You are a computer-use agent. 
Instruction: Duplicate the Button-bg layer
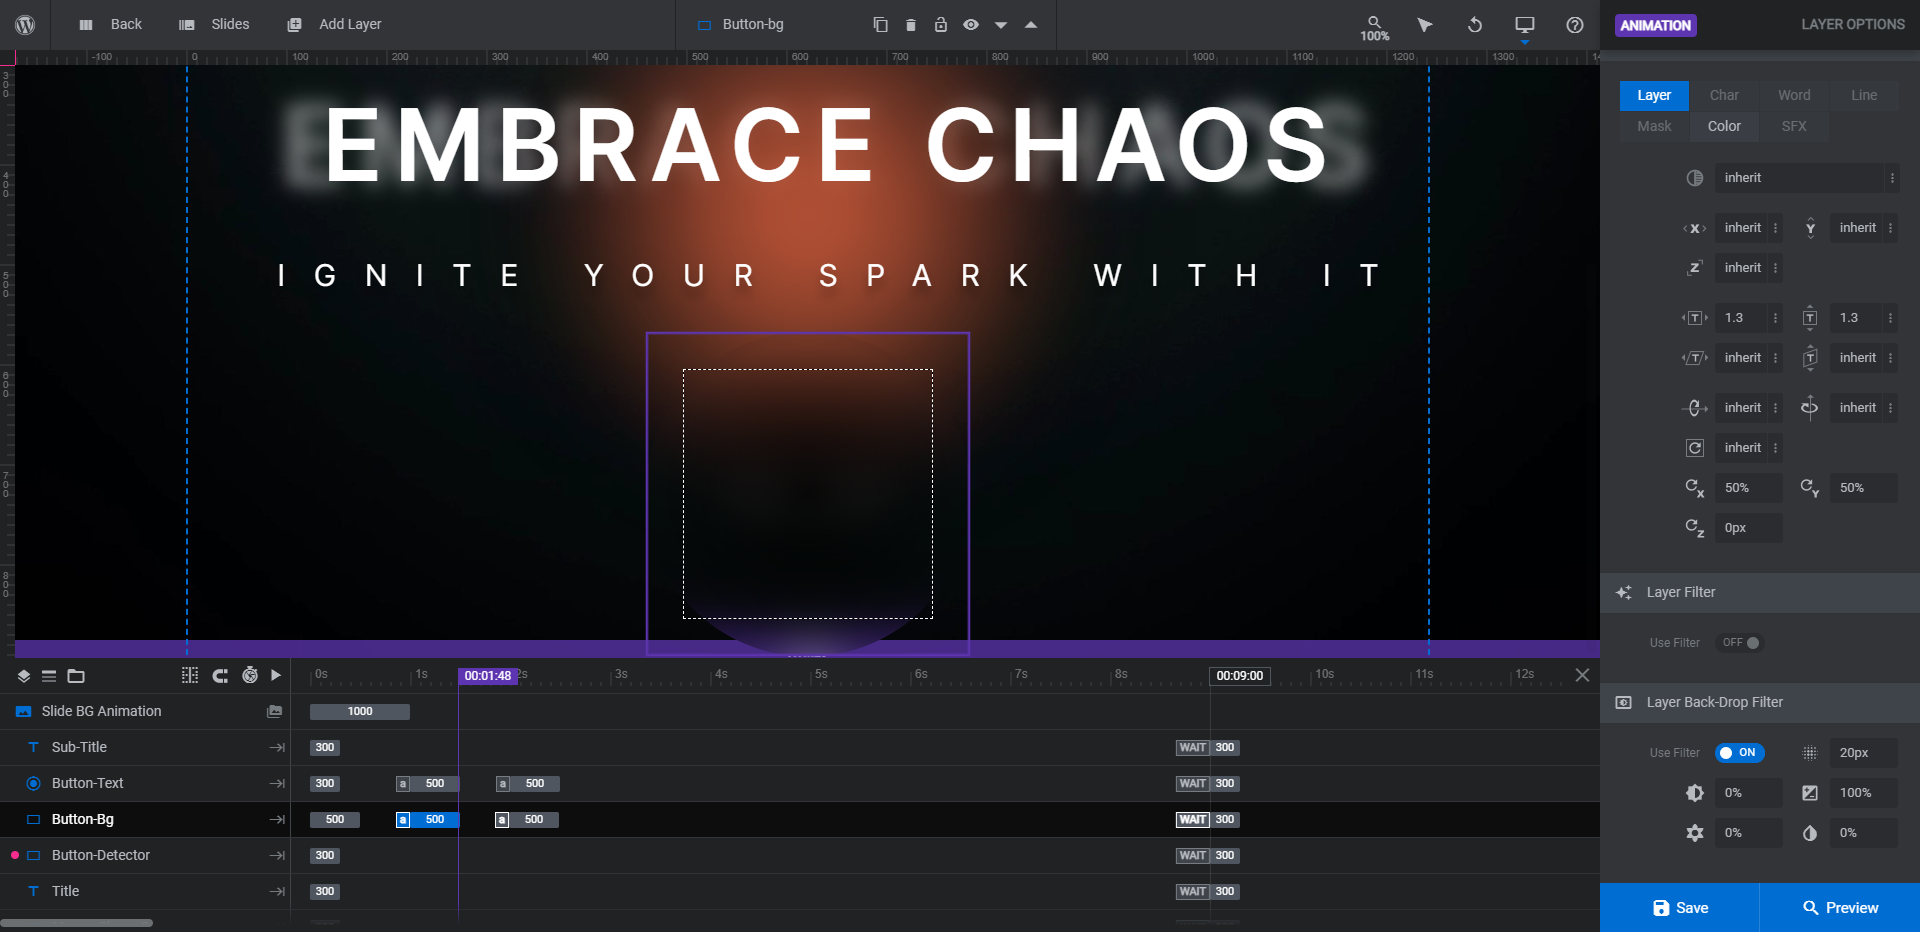(880, 25)
